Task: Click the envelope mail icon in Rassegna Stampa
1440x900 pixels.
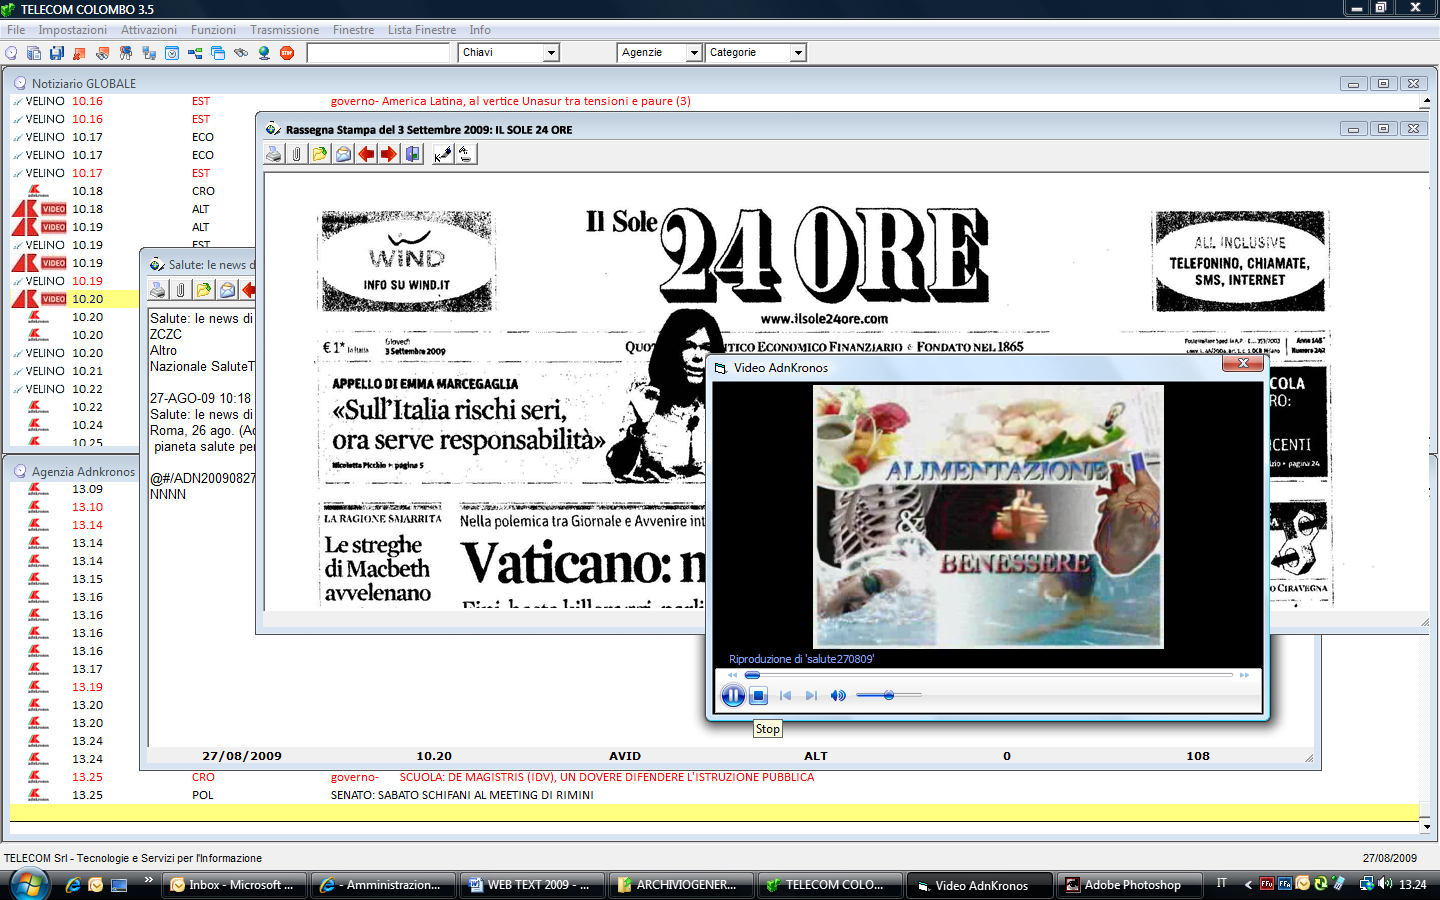Action: pos(343,154)
